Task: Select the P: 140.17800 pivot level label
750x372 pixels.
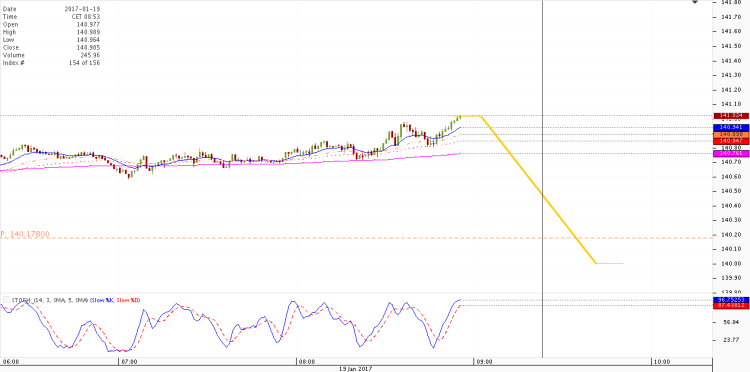Action: pos(25,234)
